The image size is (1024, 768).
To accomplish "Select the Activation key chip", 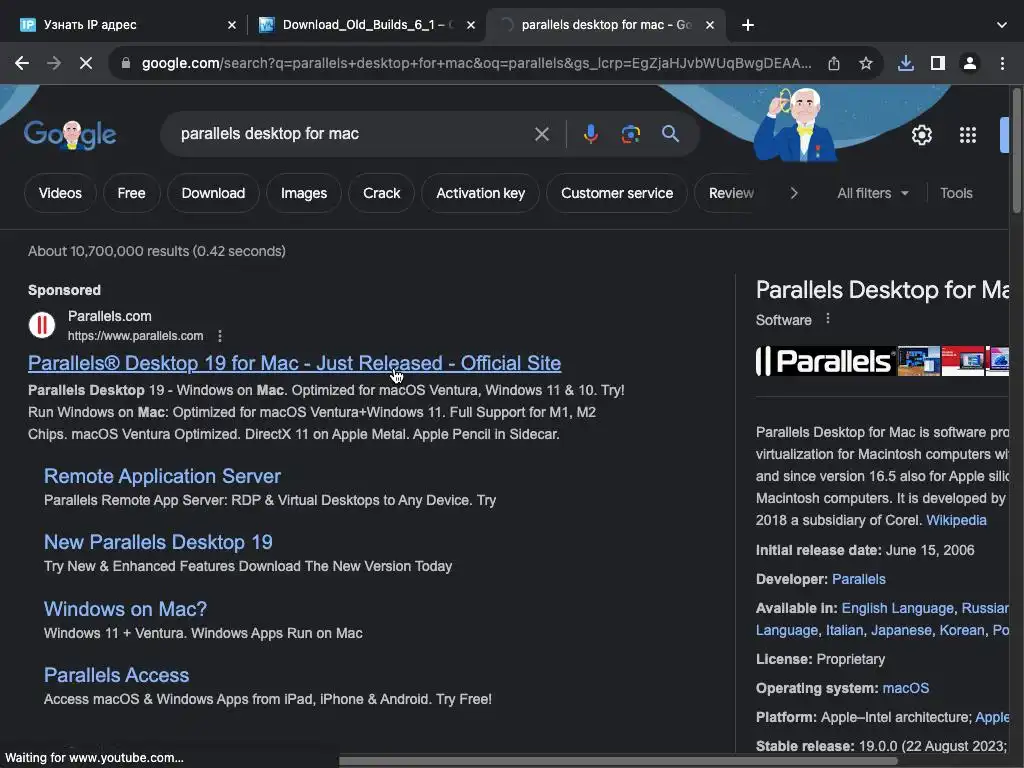I will pos(481,193).
